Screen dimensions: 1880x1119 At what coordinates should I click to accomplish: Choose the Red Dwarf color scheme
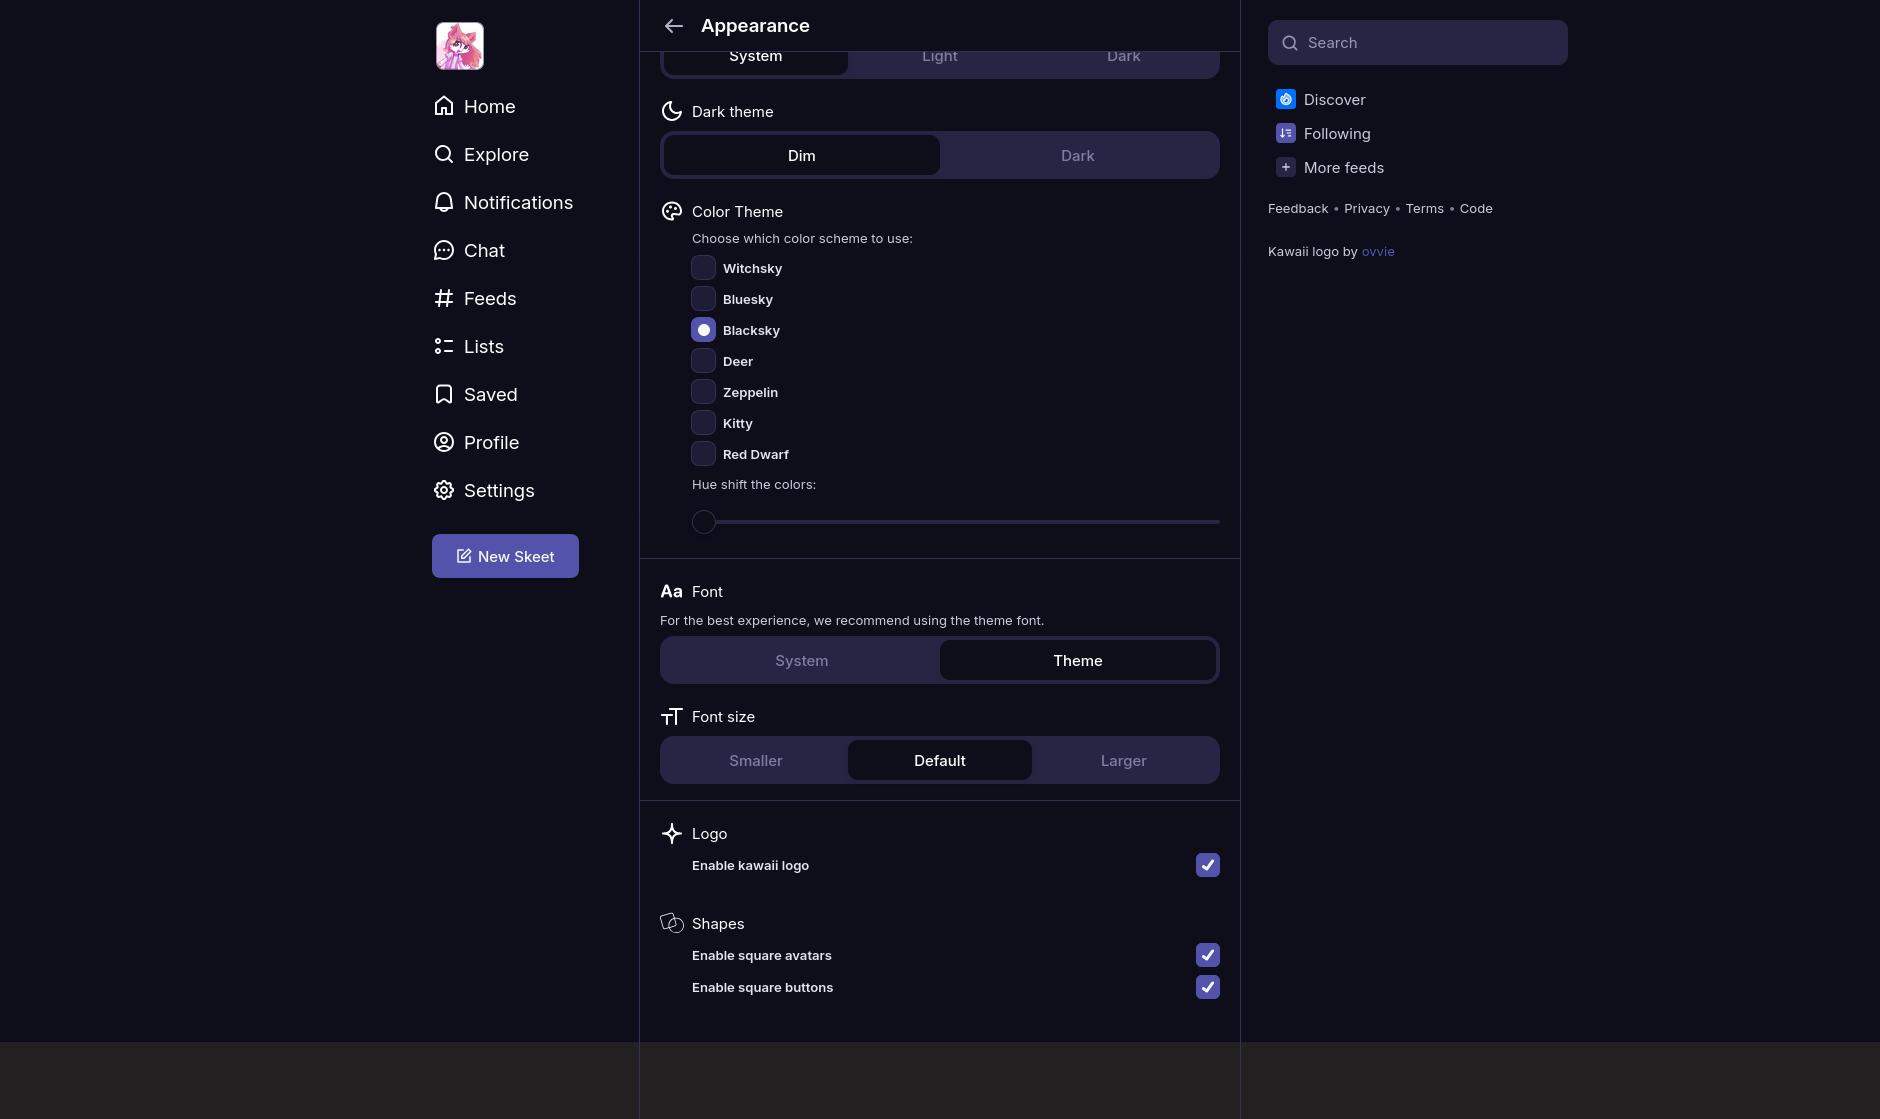click(704, 454)
